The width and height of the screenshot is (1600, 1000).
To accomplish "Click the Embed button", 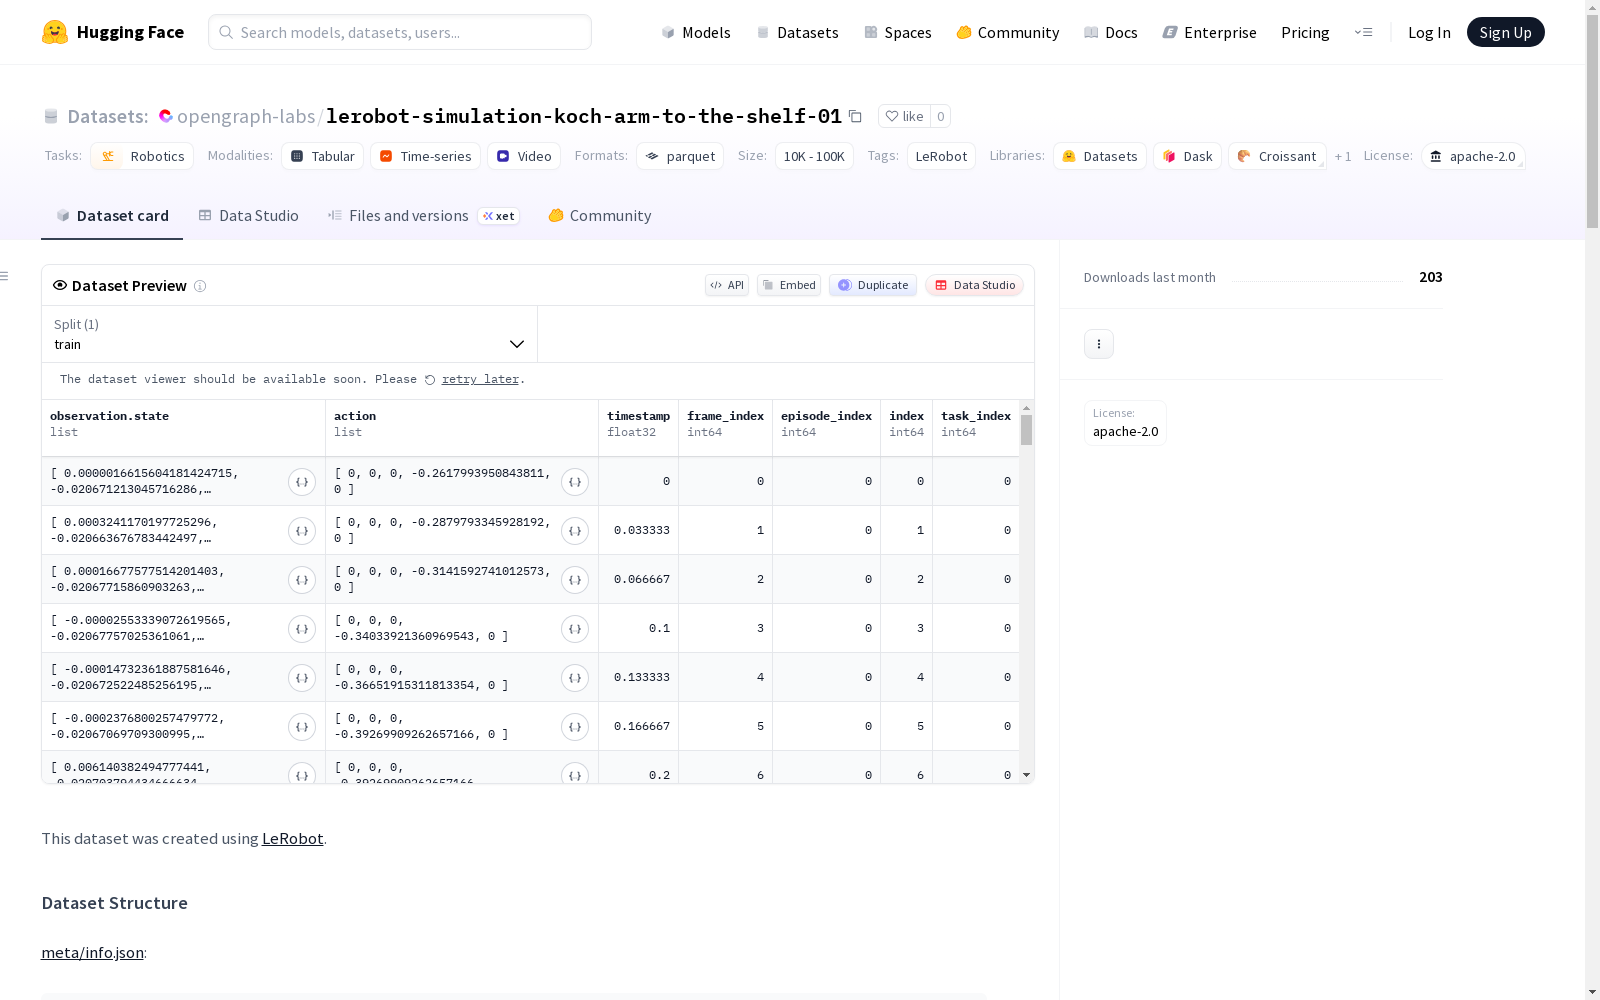I will point(789,285).
